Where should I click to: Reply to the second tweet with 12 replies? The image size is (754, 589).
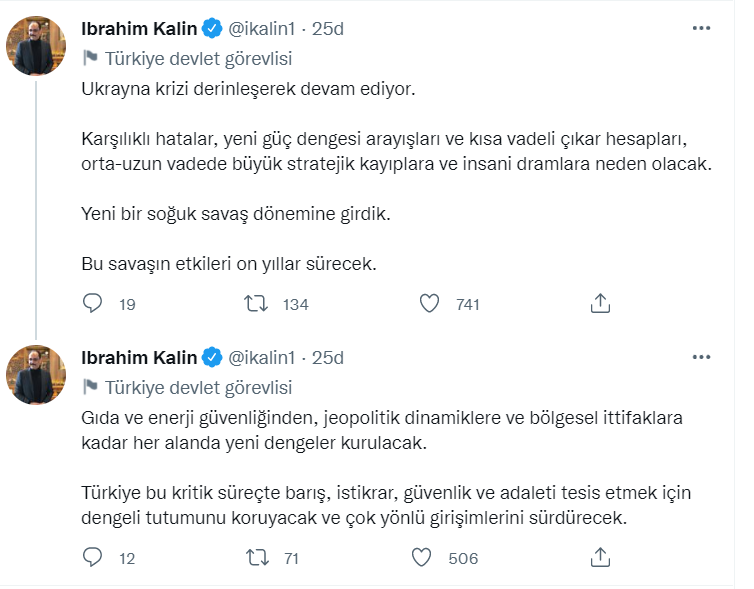(x=92, y=557)
